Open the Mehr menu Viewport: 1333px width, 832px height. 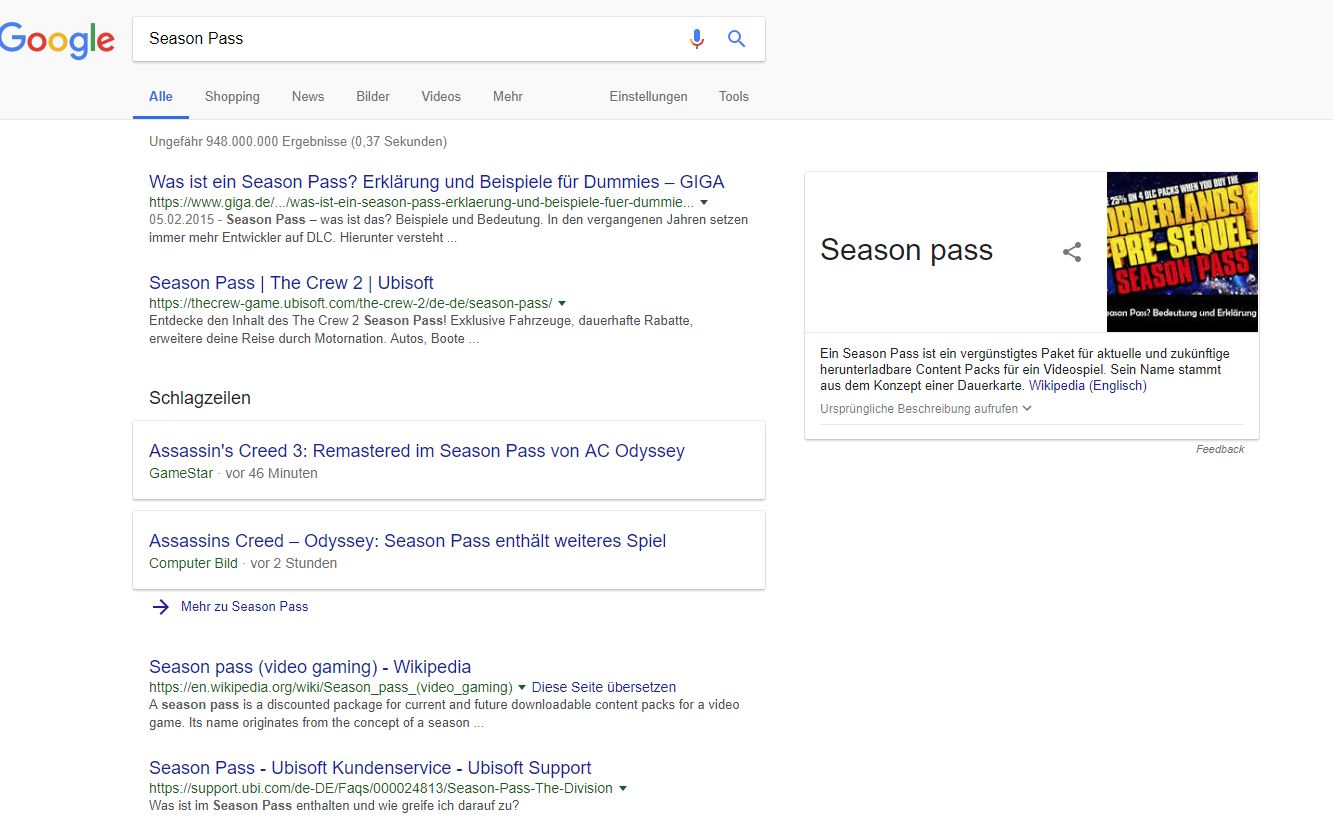click(x=508, y=97)
